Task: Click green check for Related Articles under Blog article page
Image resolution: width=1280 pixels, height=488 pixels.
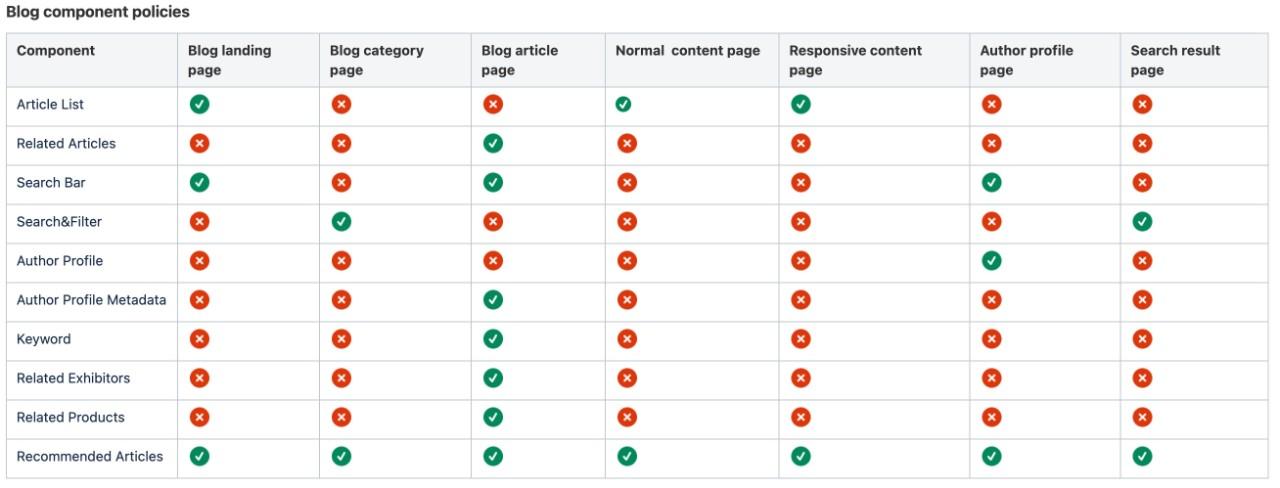Action: pyautogui.click(x=493, y=143)
